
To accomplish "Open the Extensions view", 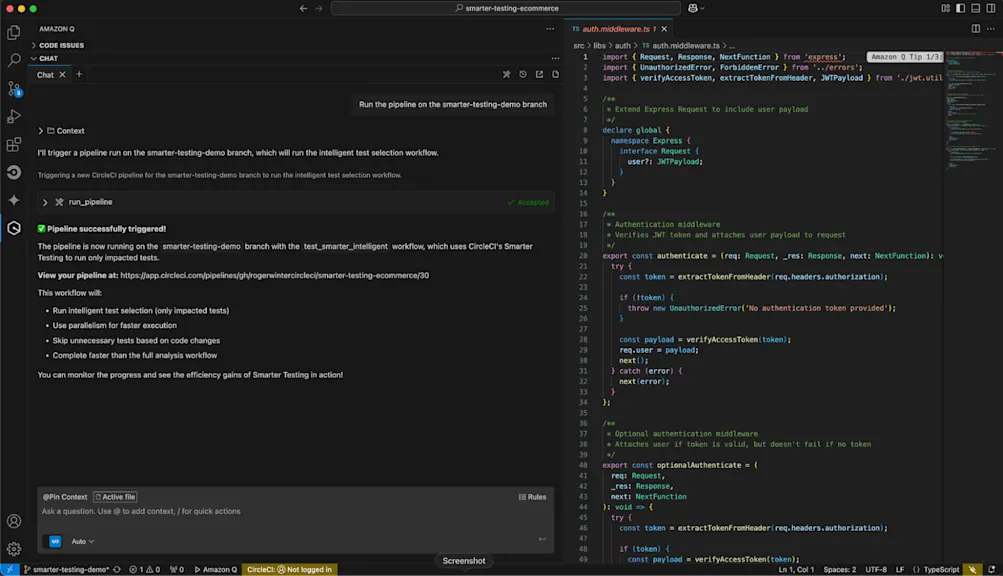I will tap(13, 145).
